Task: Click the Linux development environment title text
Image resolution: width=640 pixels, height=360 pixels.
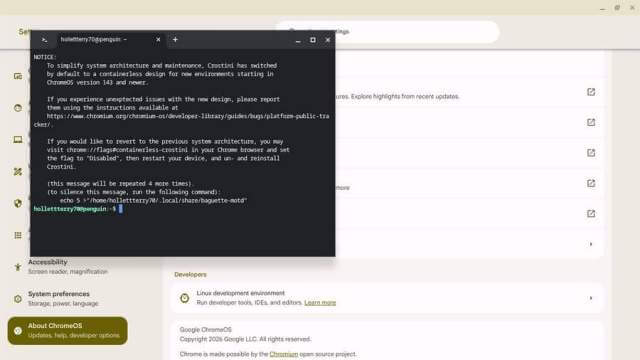Action: click(240, 293)
